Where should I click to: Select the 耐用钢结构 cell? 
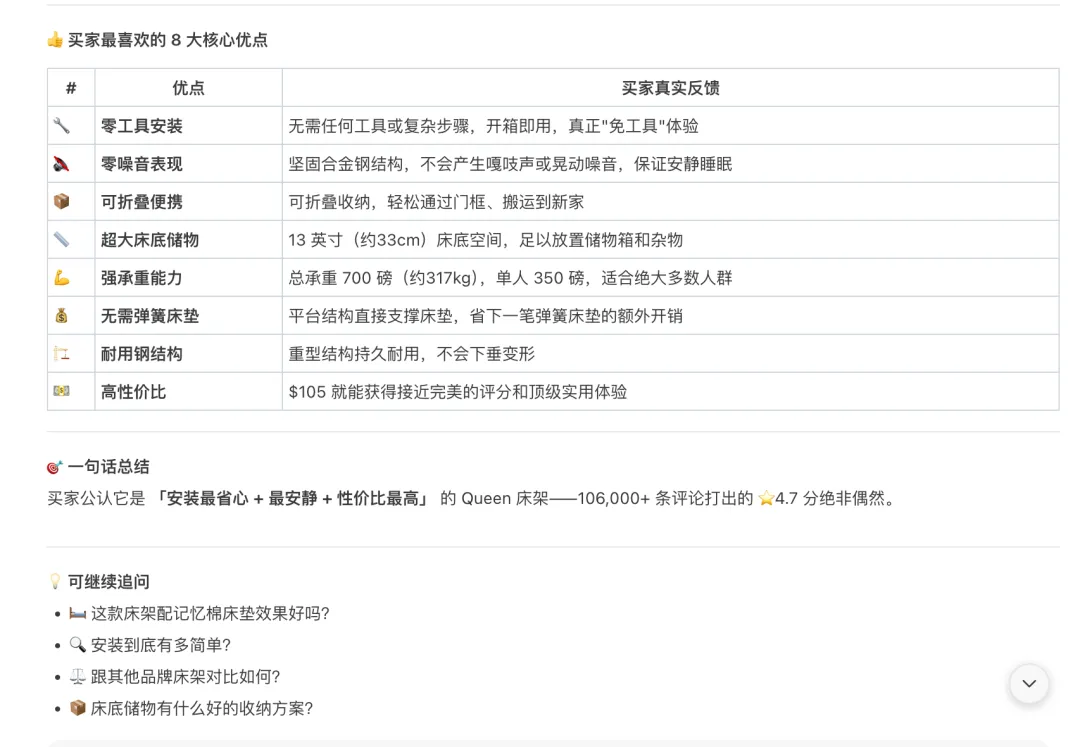(x=188, y=353)
